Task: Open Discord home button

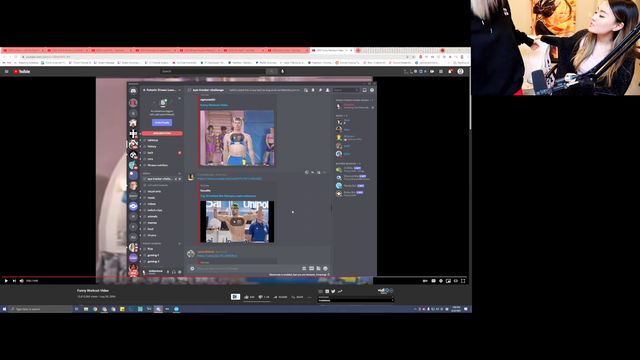Action: point(133,91)
